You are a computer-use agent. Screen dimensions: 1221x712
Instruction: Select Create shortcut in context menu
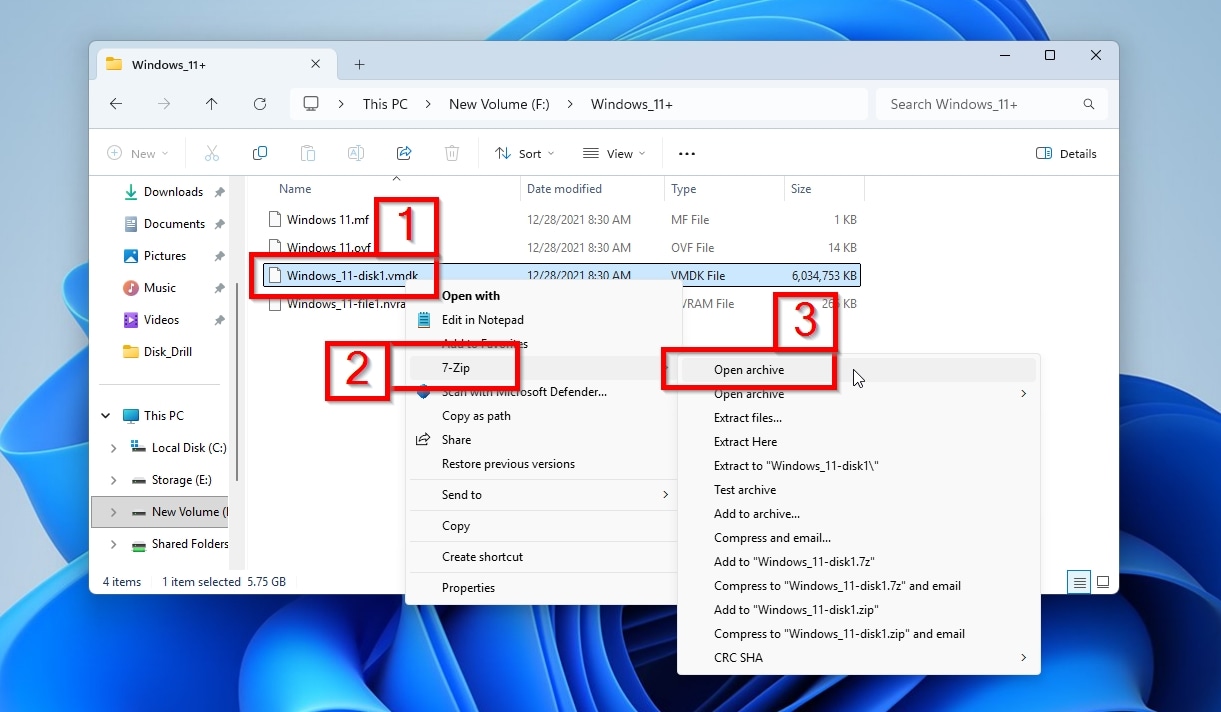(482, 557)
